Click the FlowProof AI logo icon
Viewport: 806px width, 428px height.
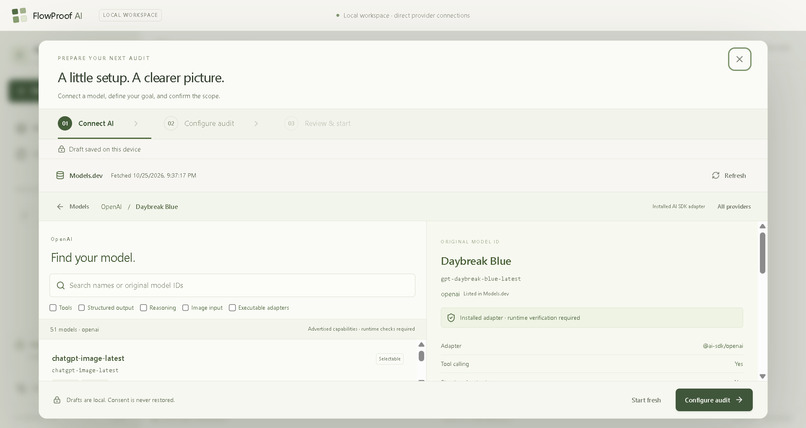tap(19, 15)
